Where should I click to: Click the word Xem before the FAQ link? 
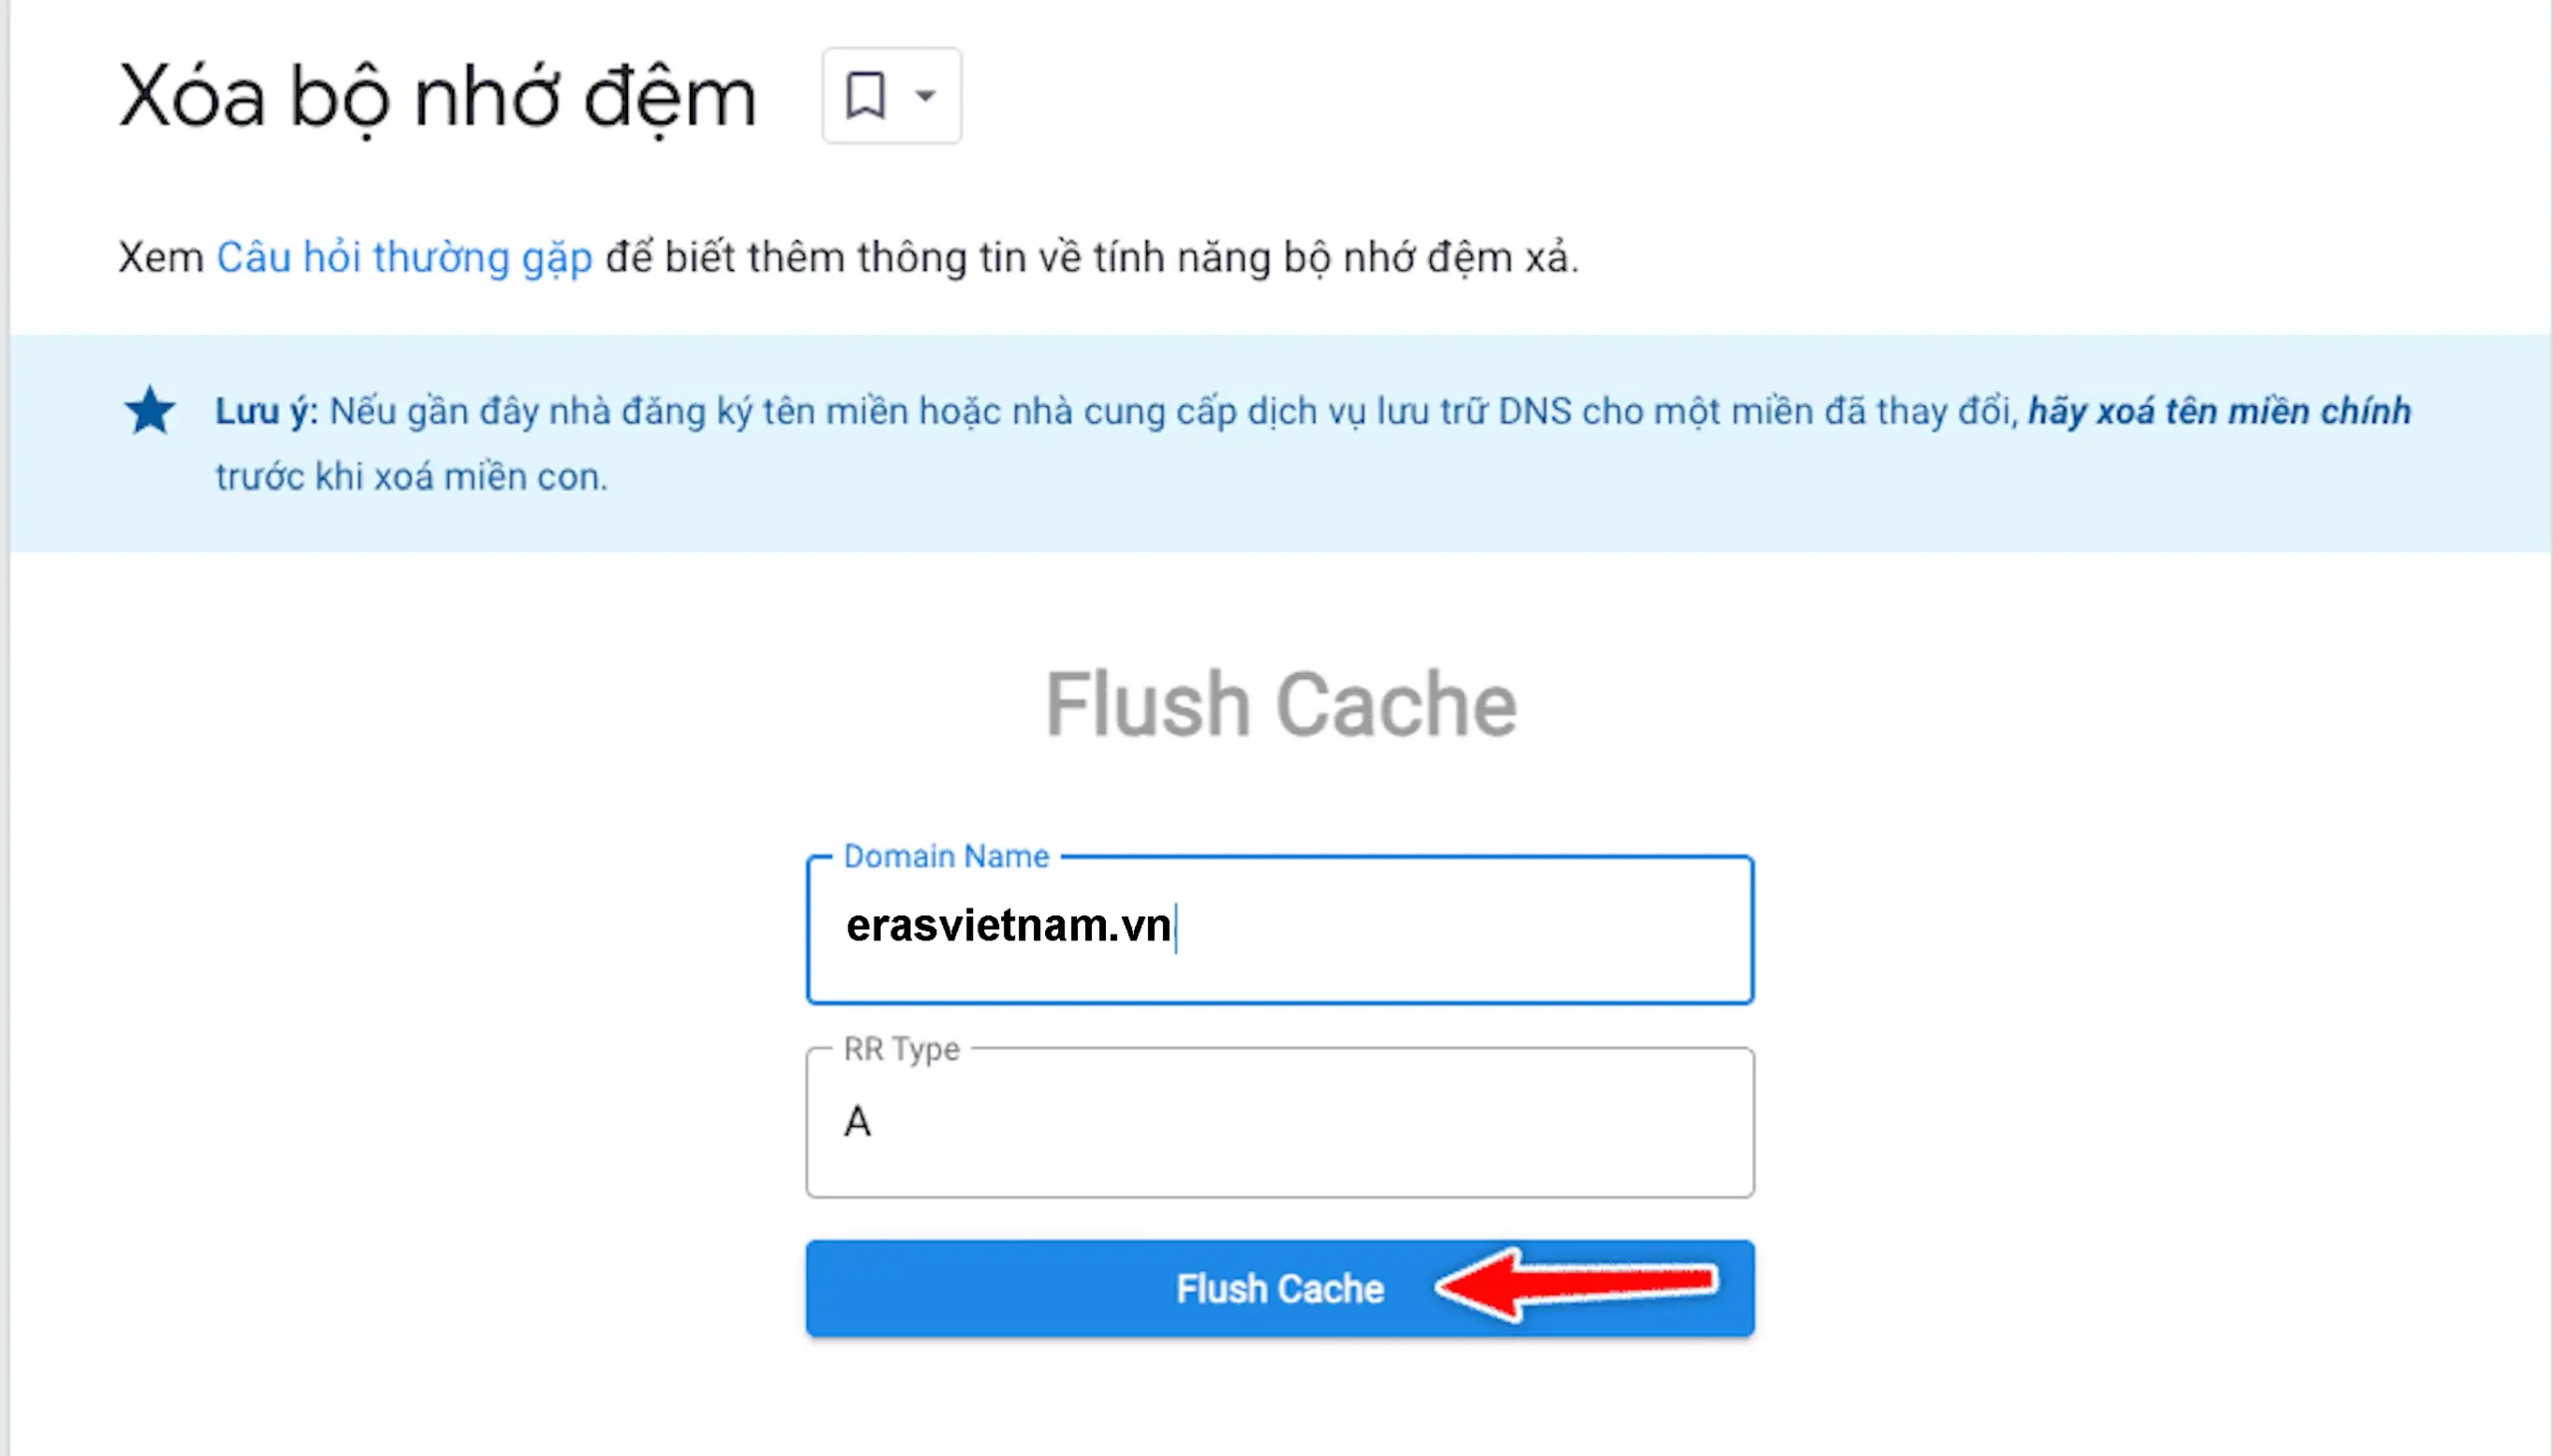click(x=160, y=257)
